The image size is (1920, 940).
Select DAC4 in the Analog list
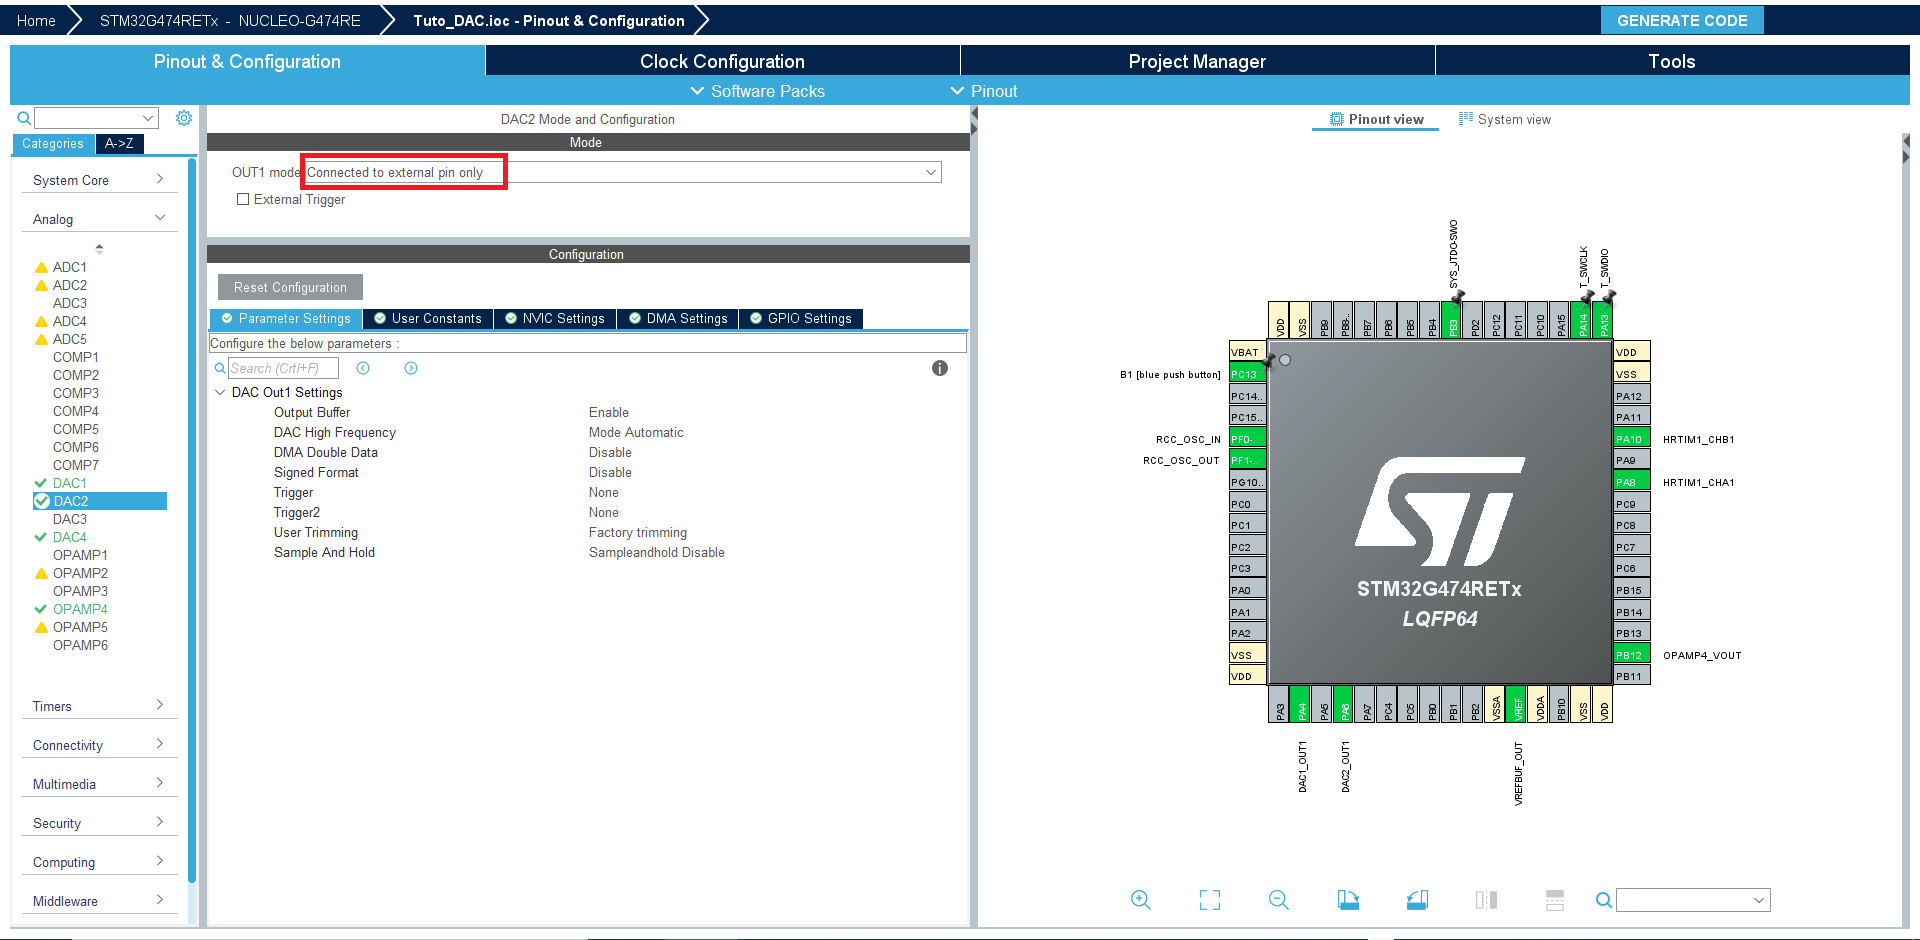coord(70,537)
